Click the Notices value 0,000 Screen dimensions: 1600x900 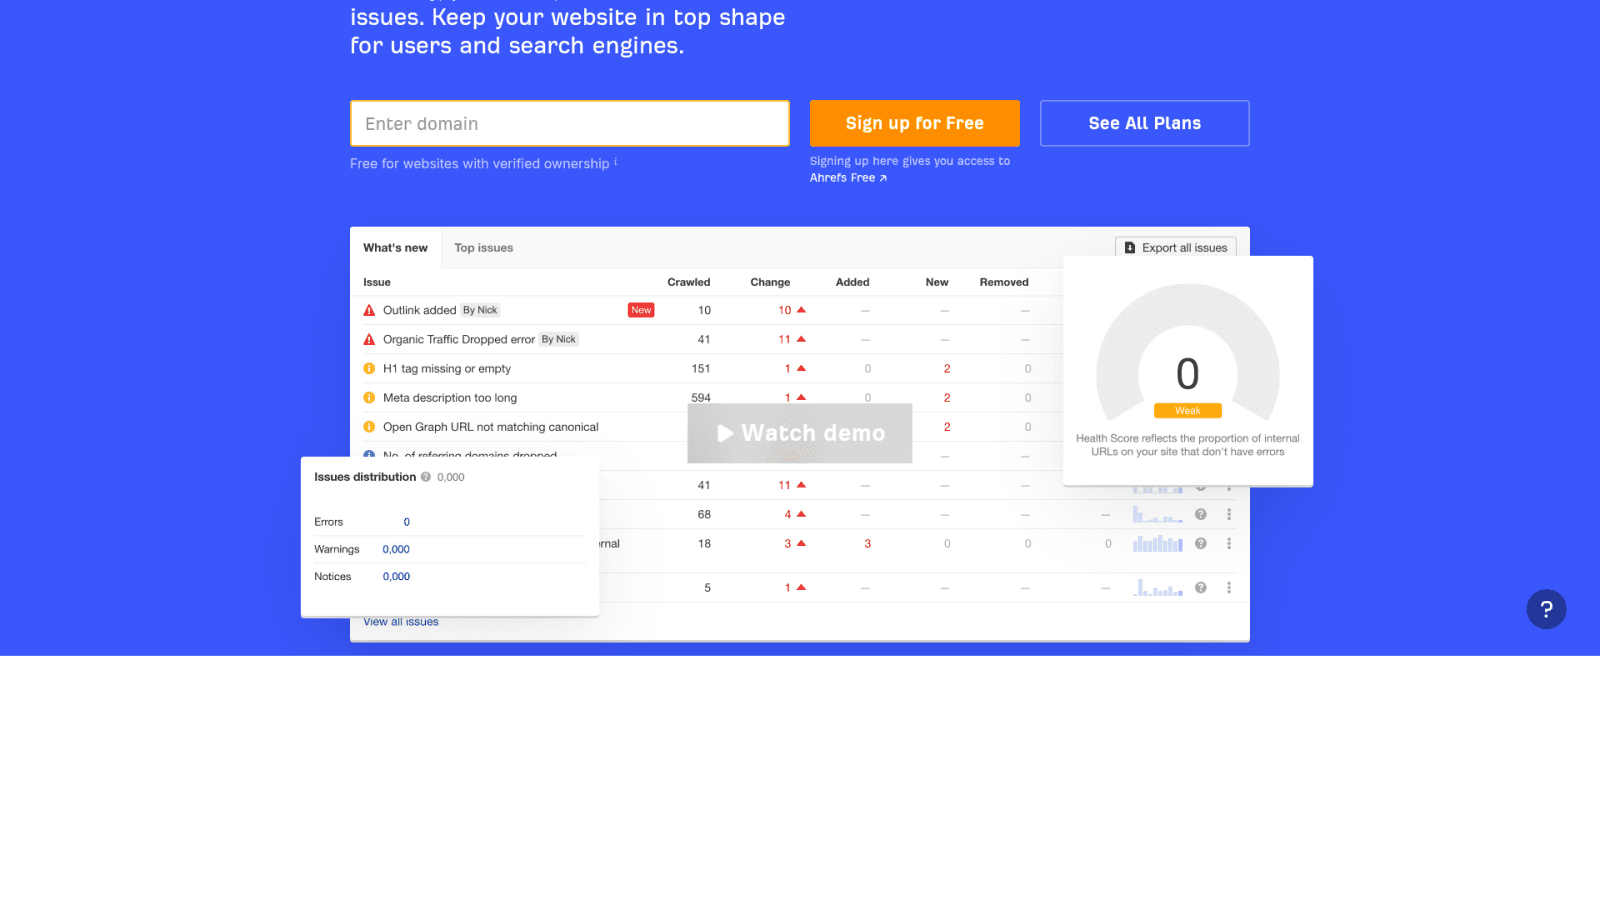point(396,576)
